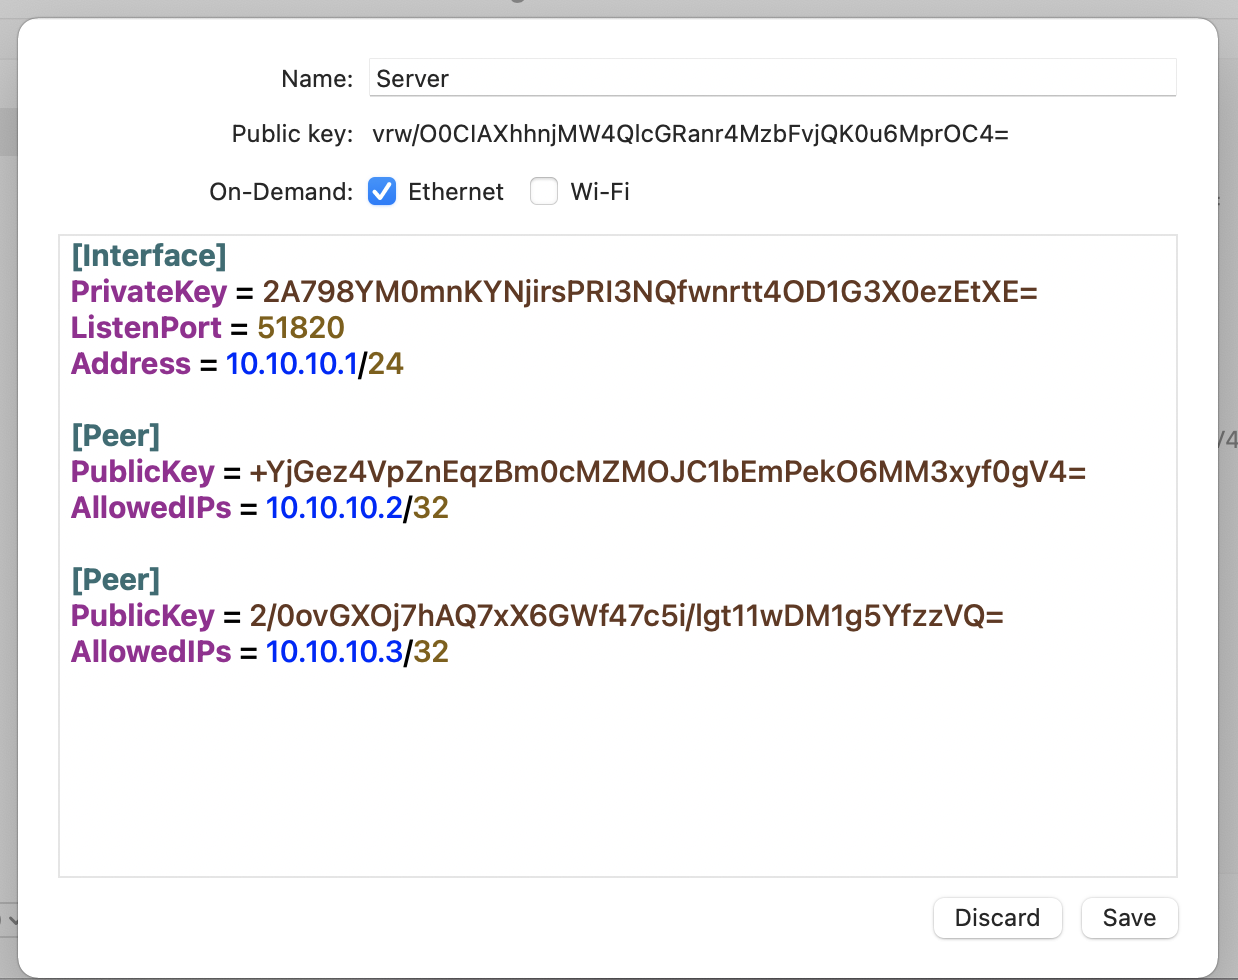The image size is (1238, 980).
Task: Click the peer public key starting with +YjGez
Action: [667, 472]
